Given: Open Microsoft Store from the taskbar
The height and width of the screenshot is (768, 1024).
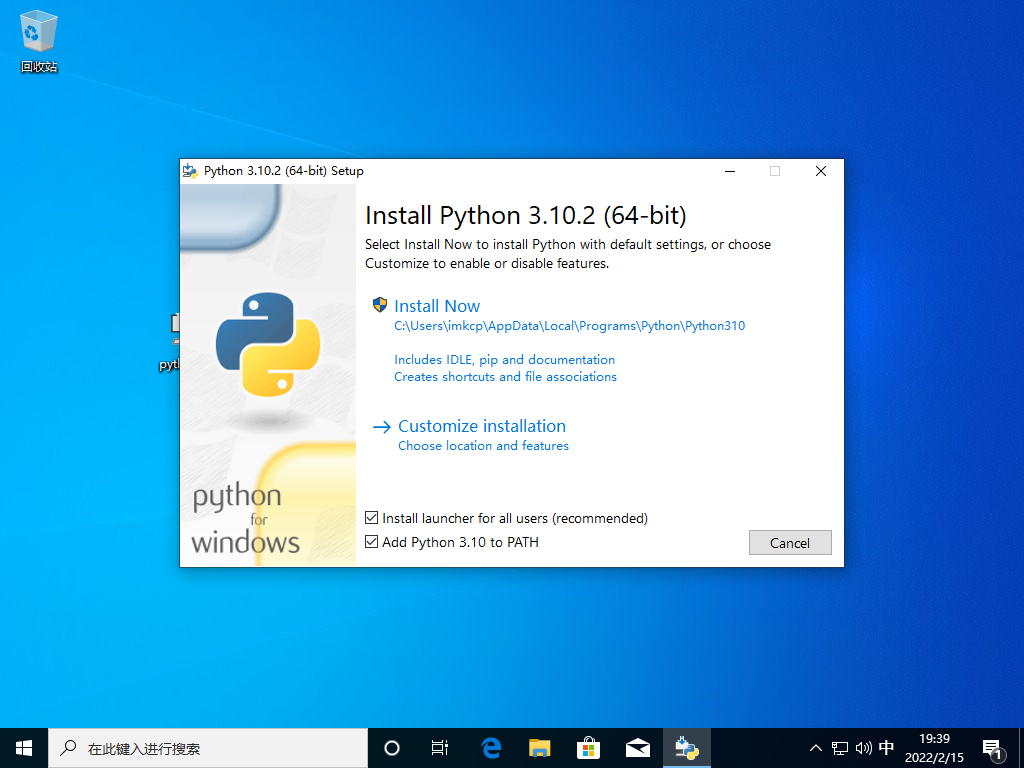Looking at the screenshot, I should click(588, 747).
